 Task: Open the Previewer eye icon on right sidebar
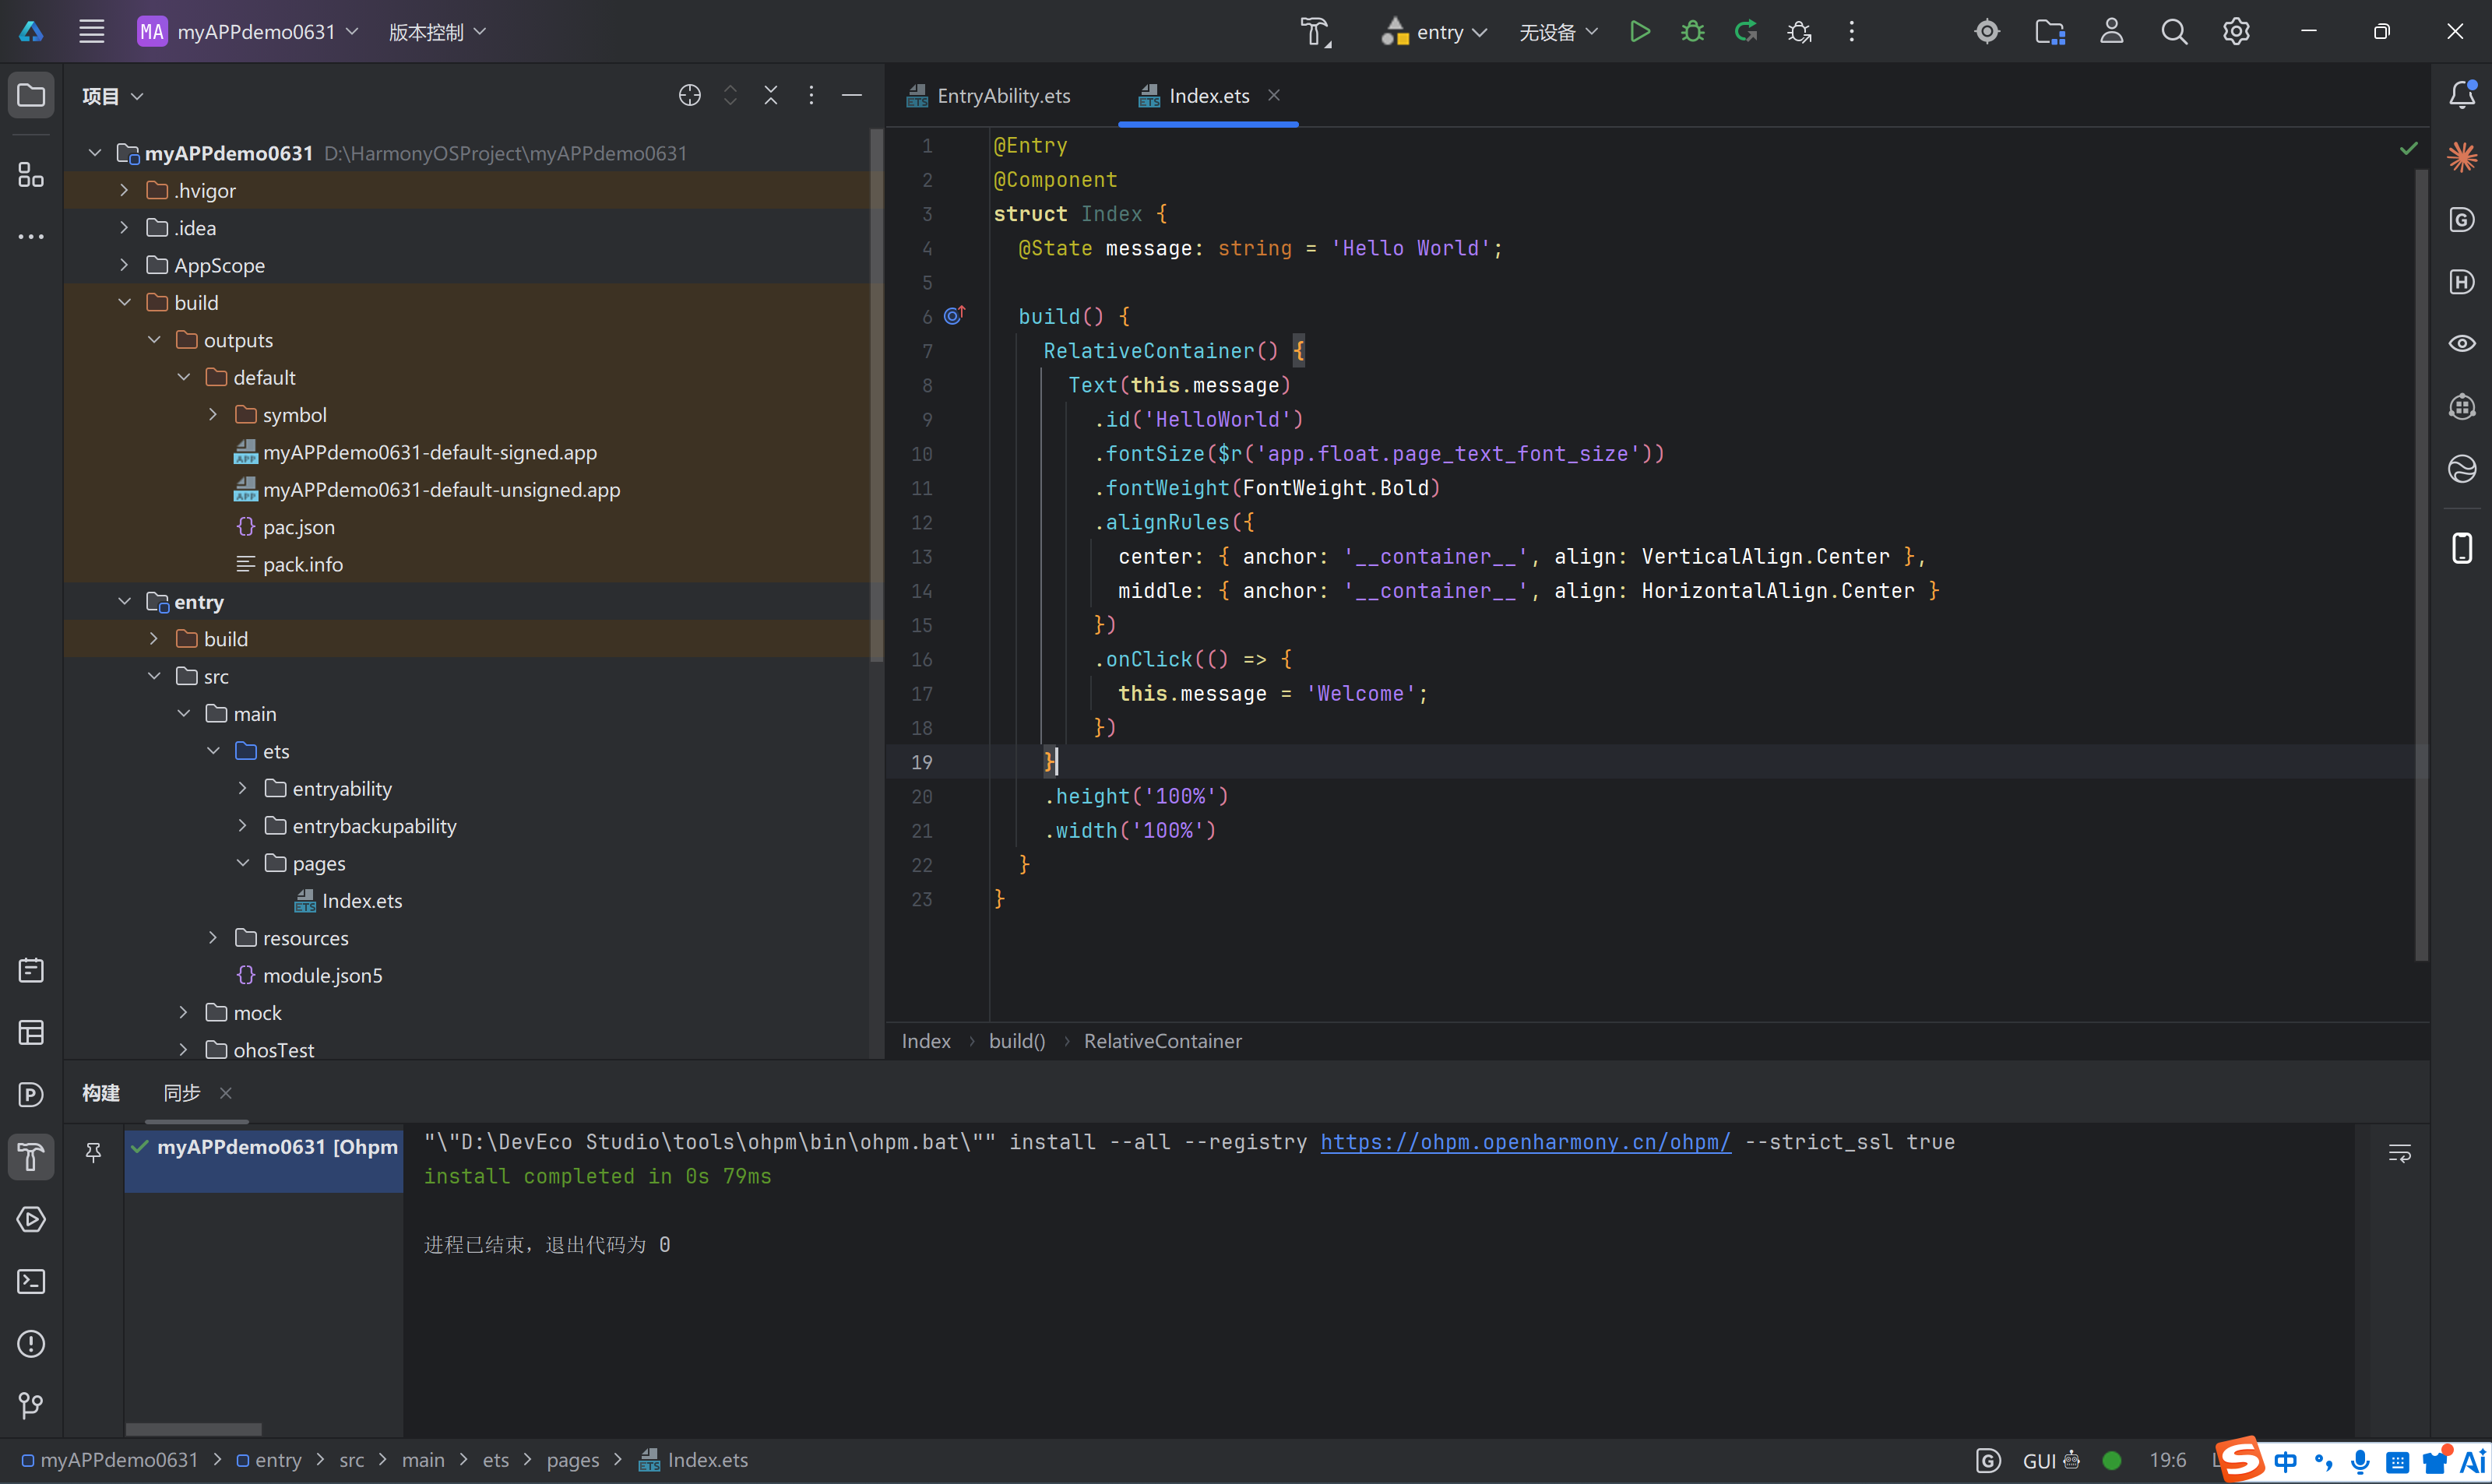coord(2462,344)
